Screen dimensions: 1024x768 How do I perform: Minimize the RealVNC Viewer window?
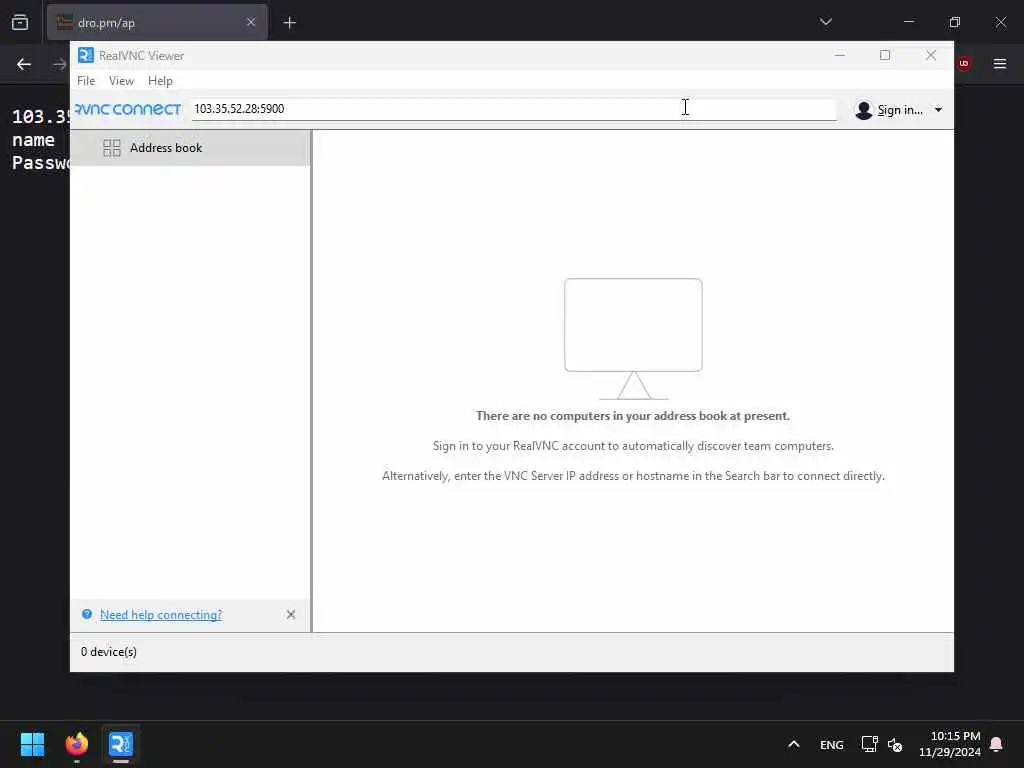(840, 56)
